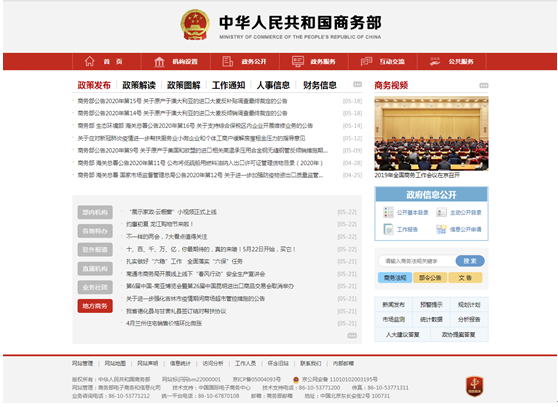Click the document icon for 政务公开
Viewport: 558px width, 407px height.
click(x=227, y=61)
